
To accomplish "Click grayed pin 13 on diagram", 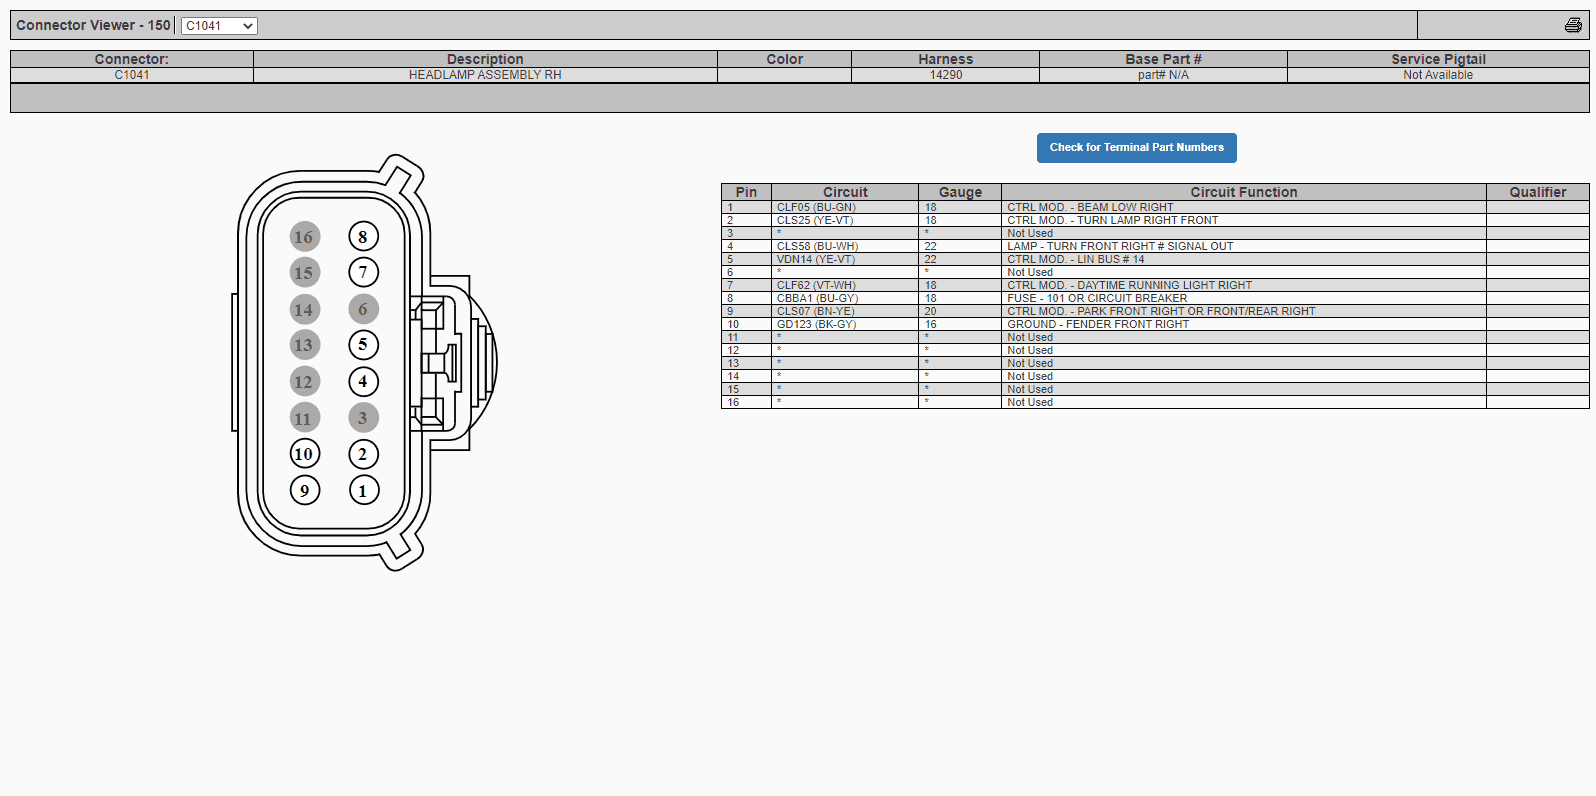I will pos(305,345).
